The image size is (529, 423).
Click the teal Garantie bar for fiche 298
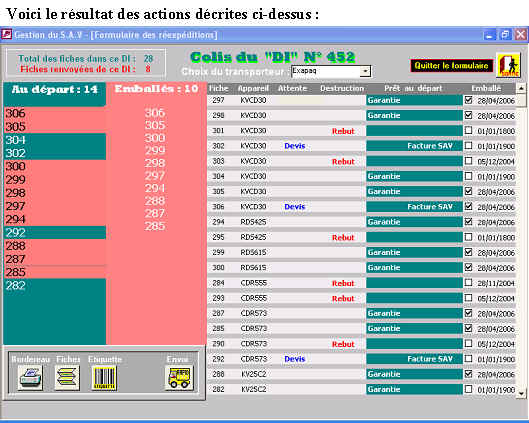(414, 115)
